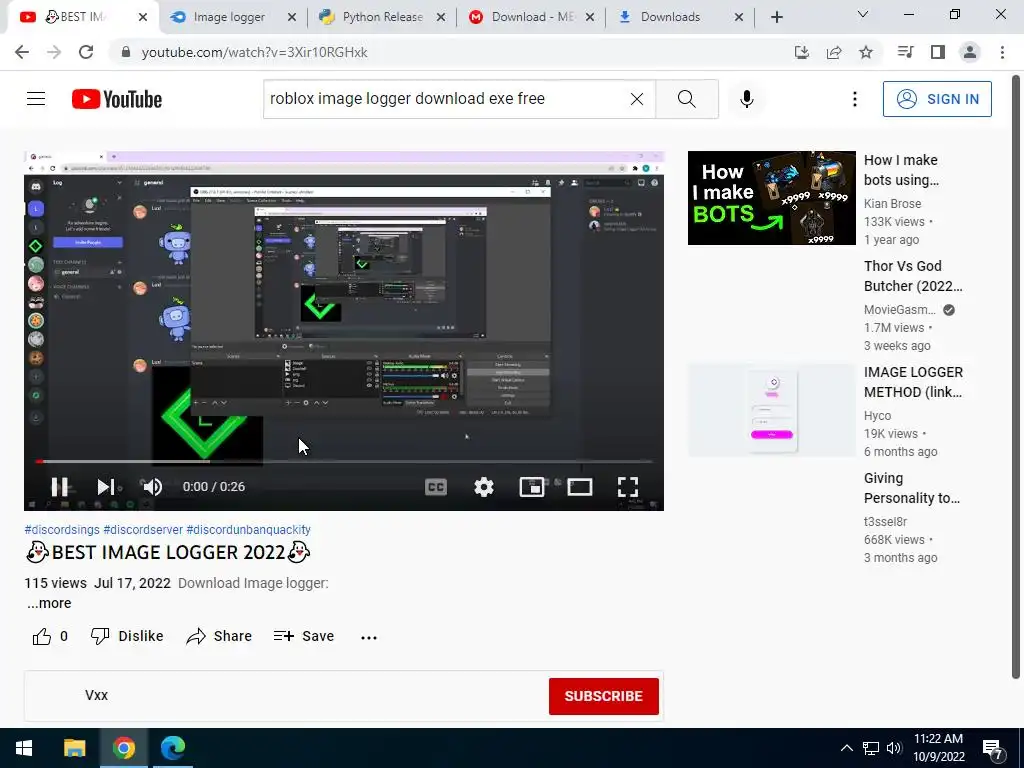Pause the video playback
Screen dimensions: 1024x768
click(x=59, y=487)
